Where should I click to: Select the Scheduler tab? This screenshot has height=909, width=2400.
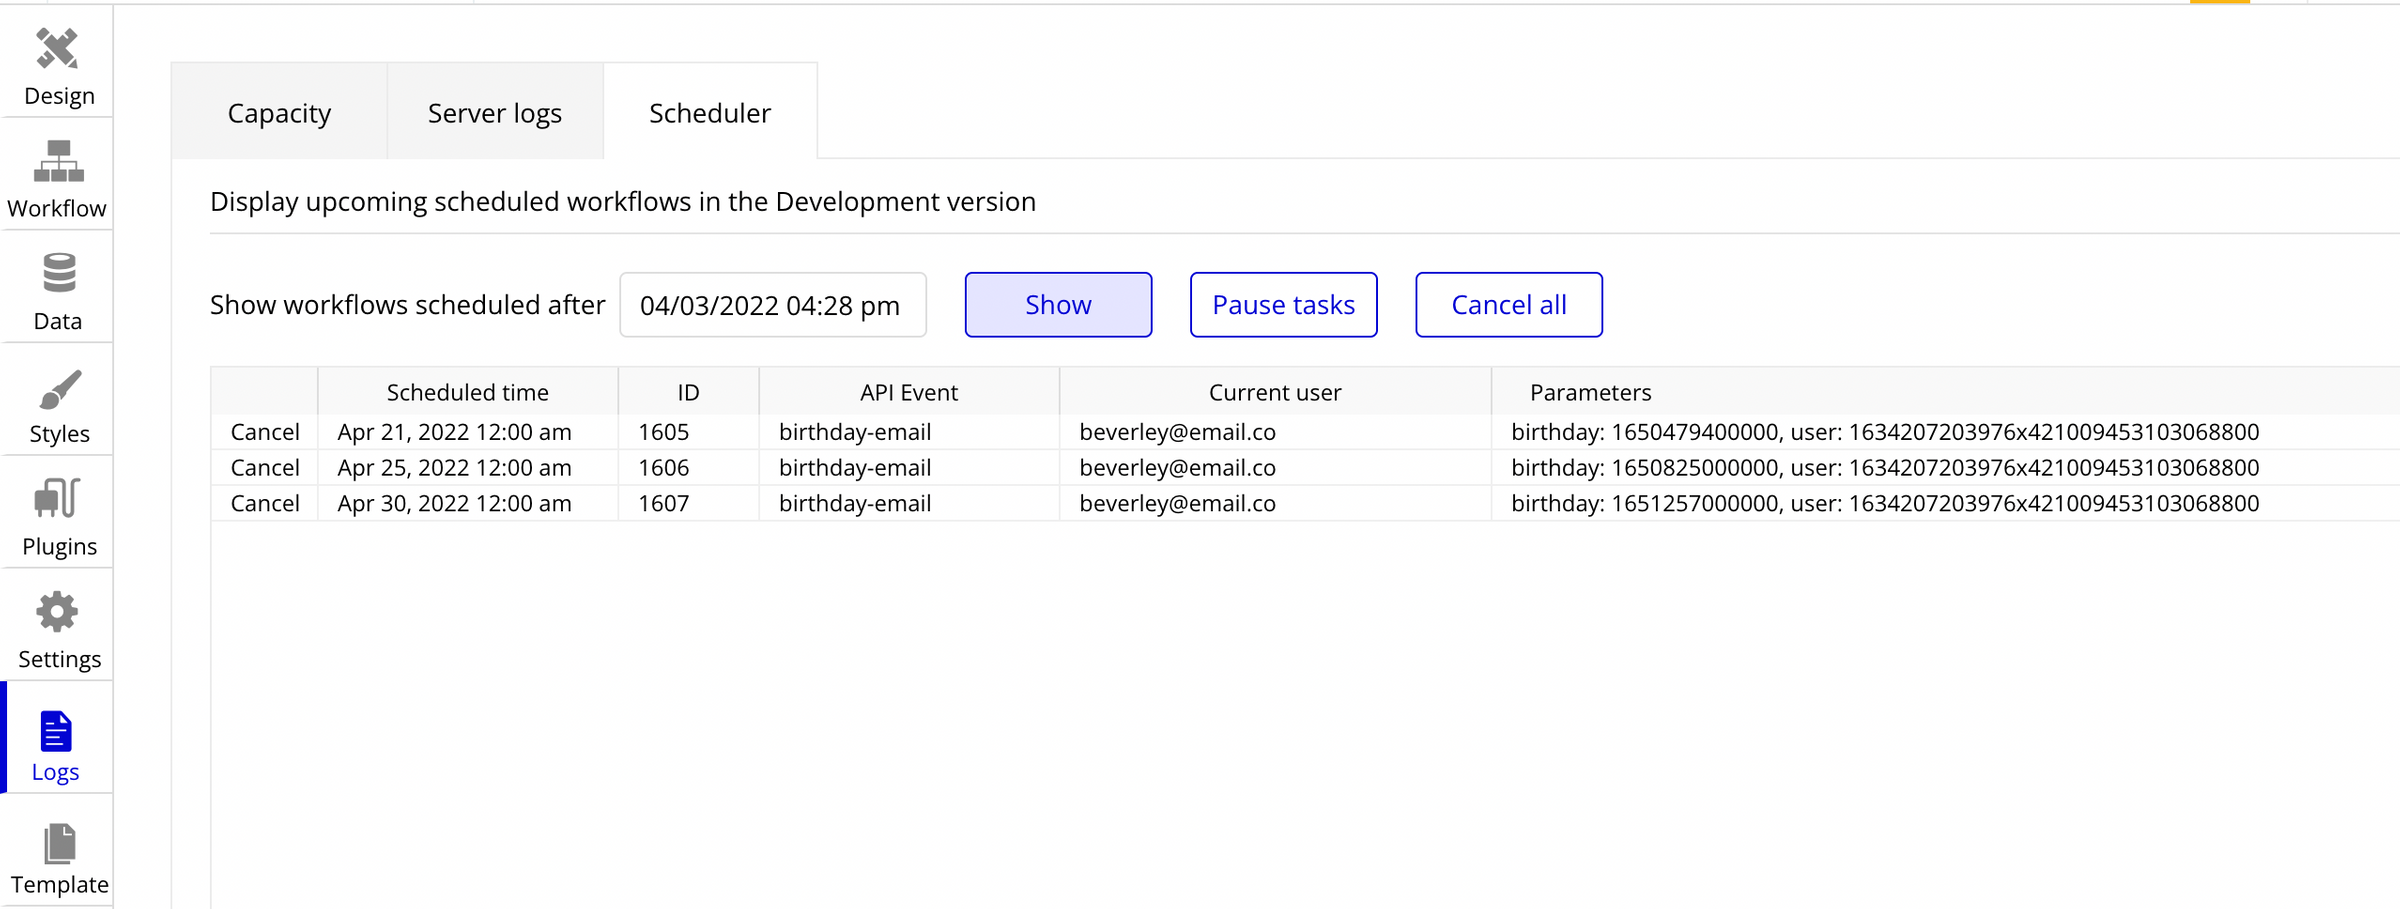[710, 113]
